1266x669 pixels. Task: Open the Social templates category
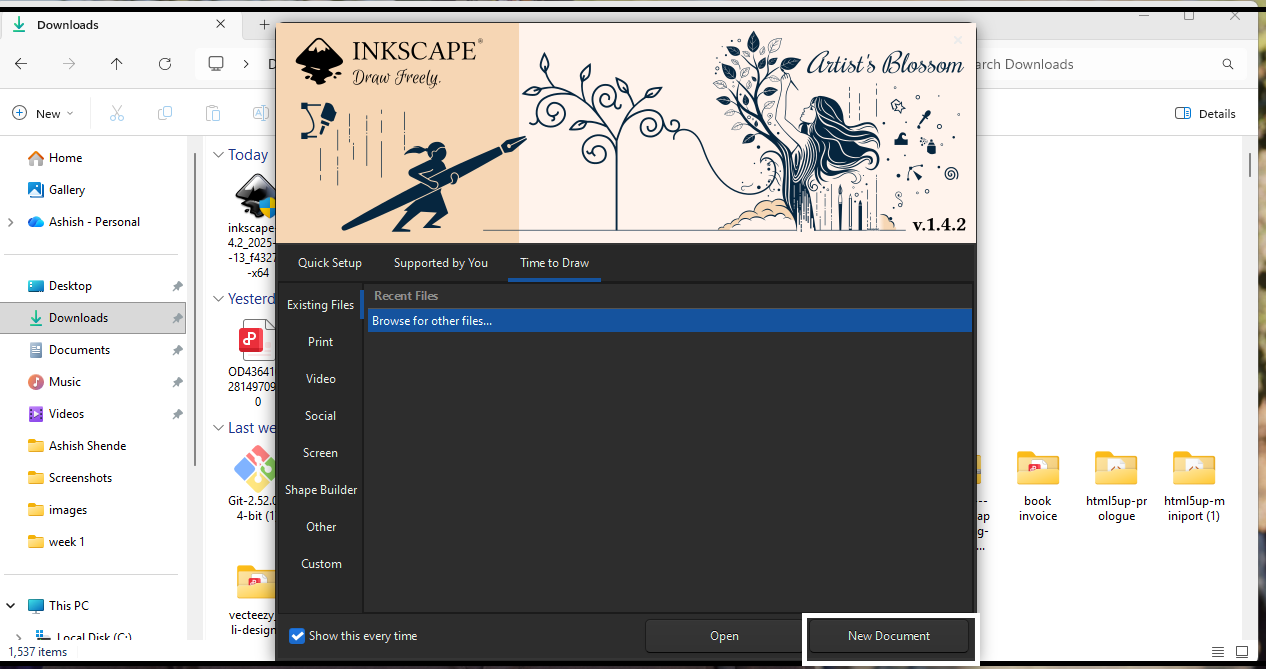click(320, 416)
